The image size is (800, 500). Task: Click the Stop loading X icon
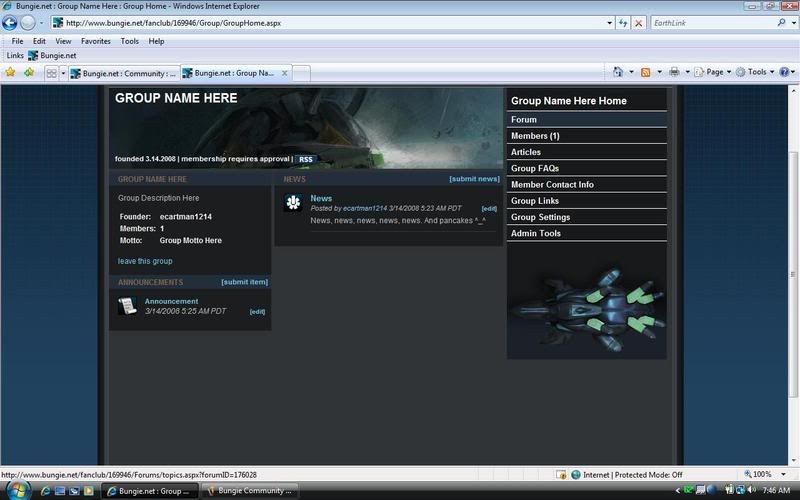click(x=639, y=23)
